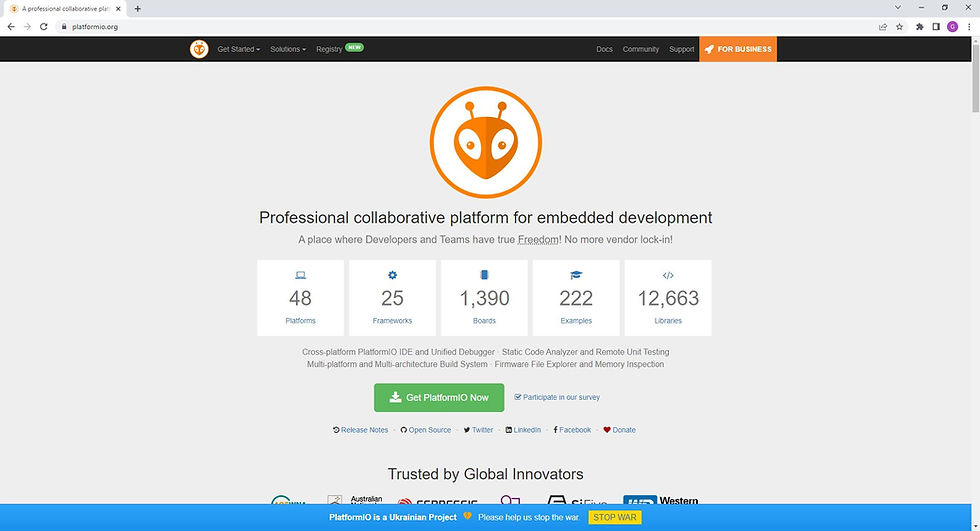Open a new tab with plus button
The width and height of the screenshot is (980, 531).
[138, 9]
